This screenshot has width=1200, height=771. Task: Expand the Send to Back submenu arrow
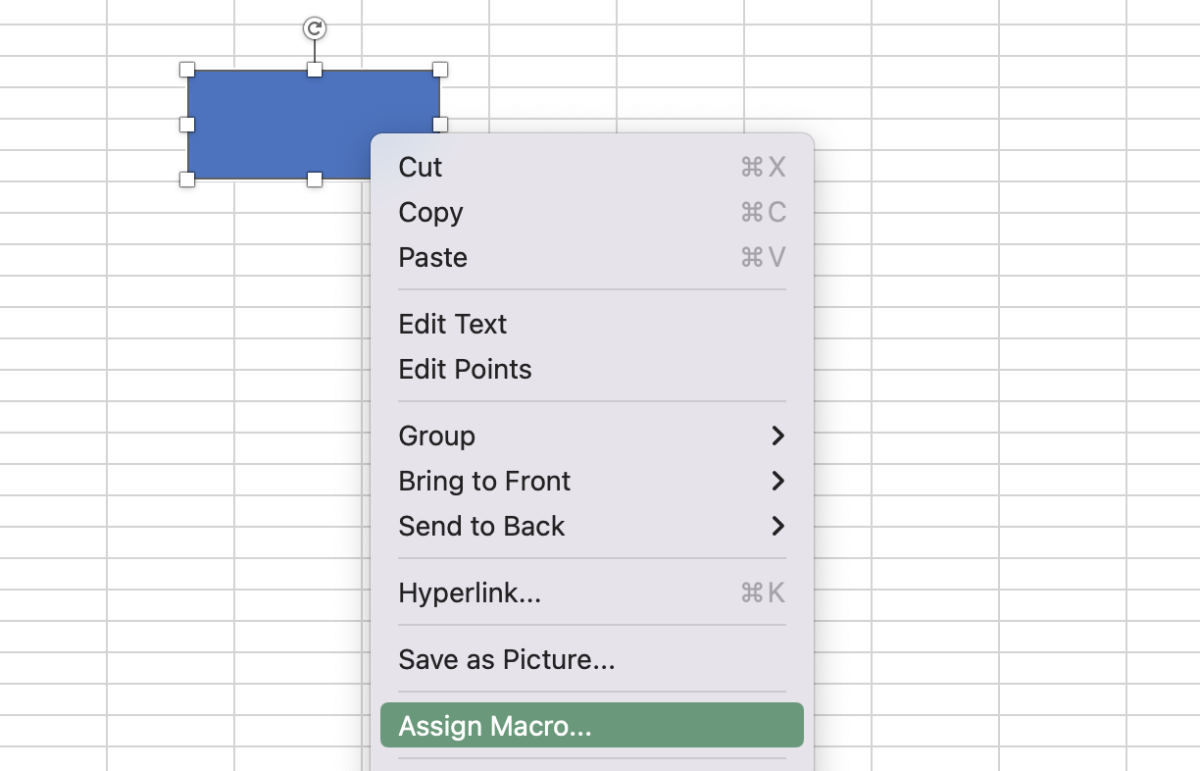778,526
